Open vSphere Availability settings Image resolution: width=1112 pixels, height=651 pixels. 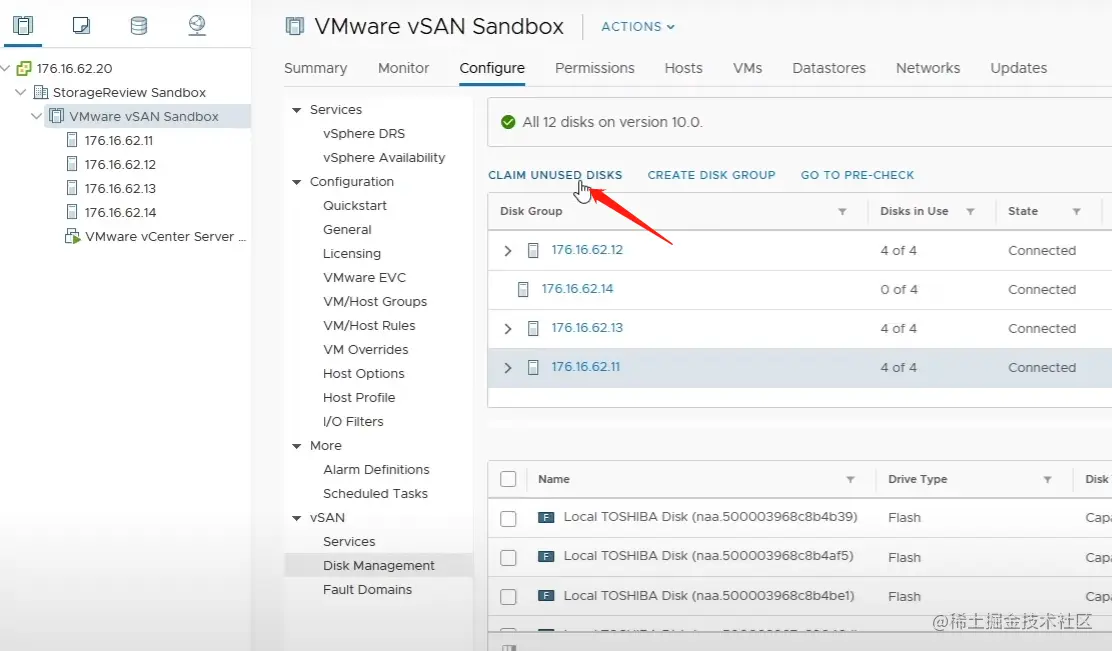click(x=384, y=157)
